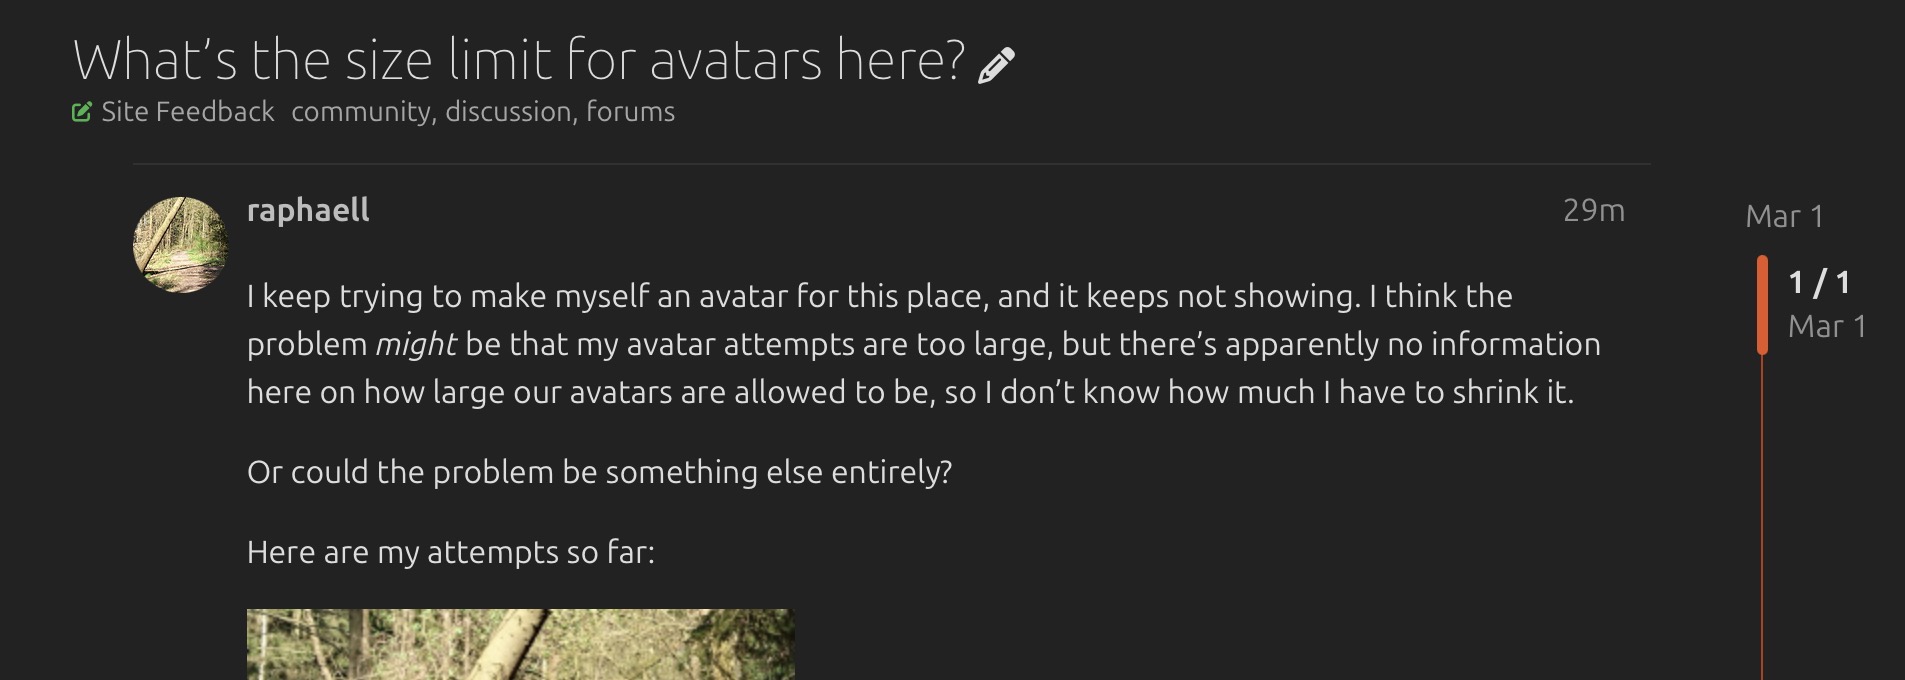Click the "Or could the problem be" paragraph
The image size is (1905, 680).
point(599,472)
